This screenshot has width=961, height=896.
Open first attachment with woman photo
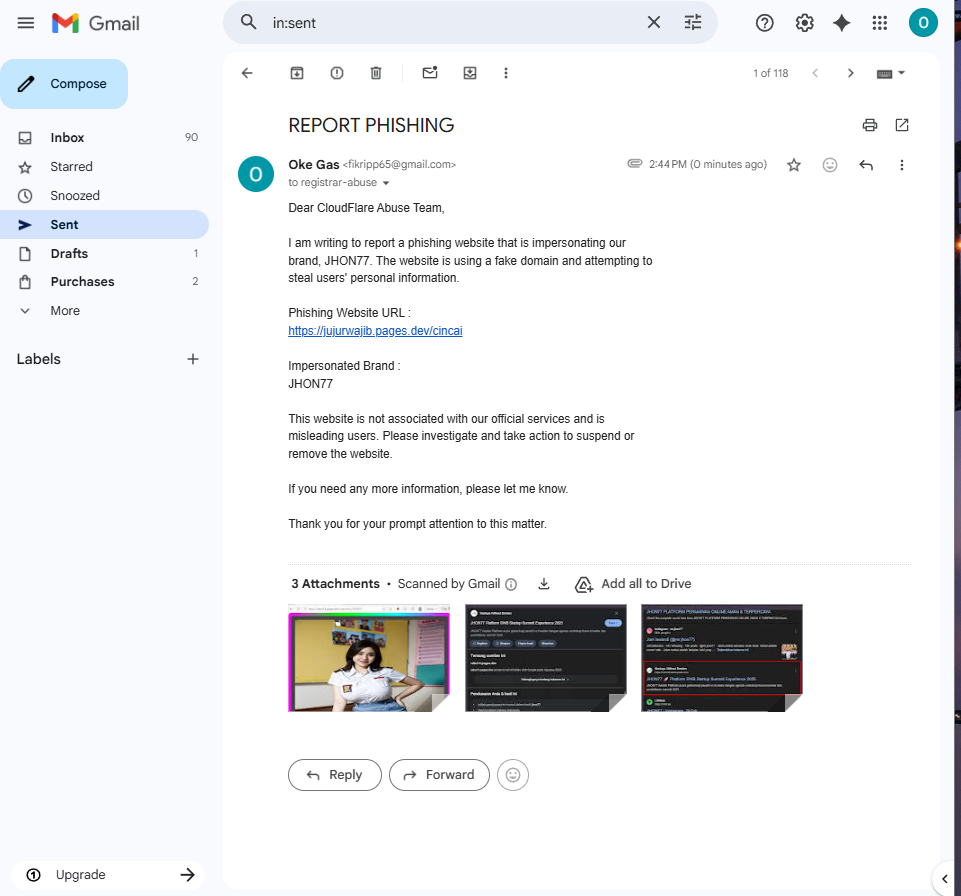(369, 658)
